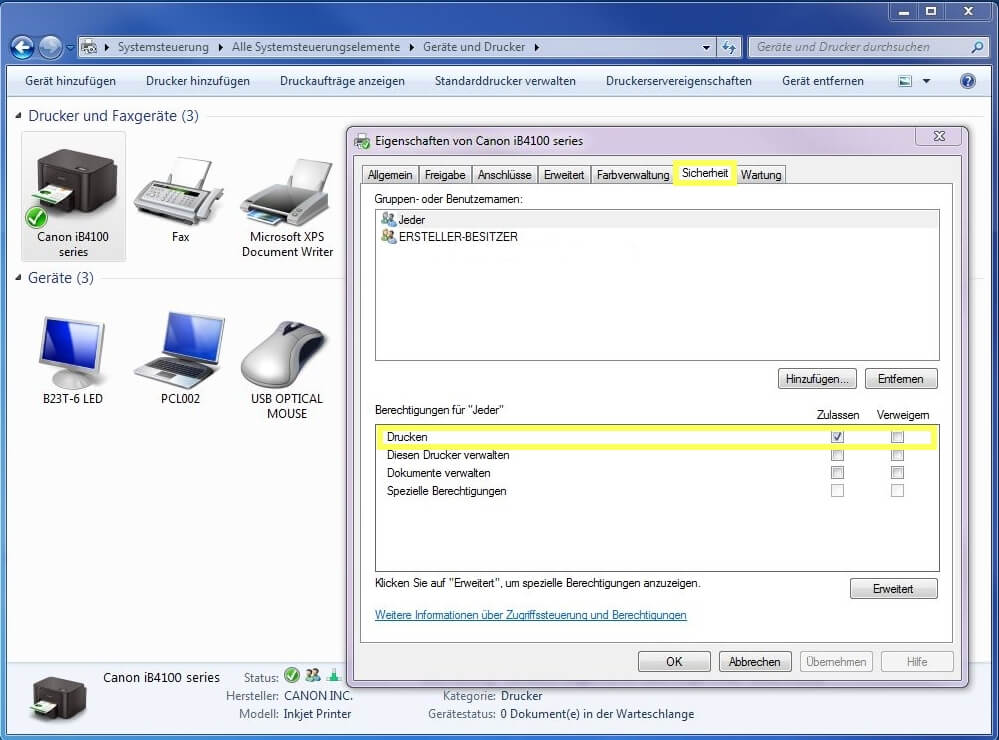Click the Systemsteuerung breadcrumb

click(163, 47)
